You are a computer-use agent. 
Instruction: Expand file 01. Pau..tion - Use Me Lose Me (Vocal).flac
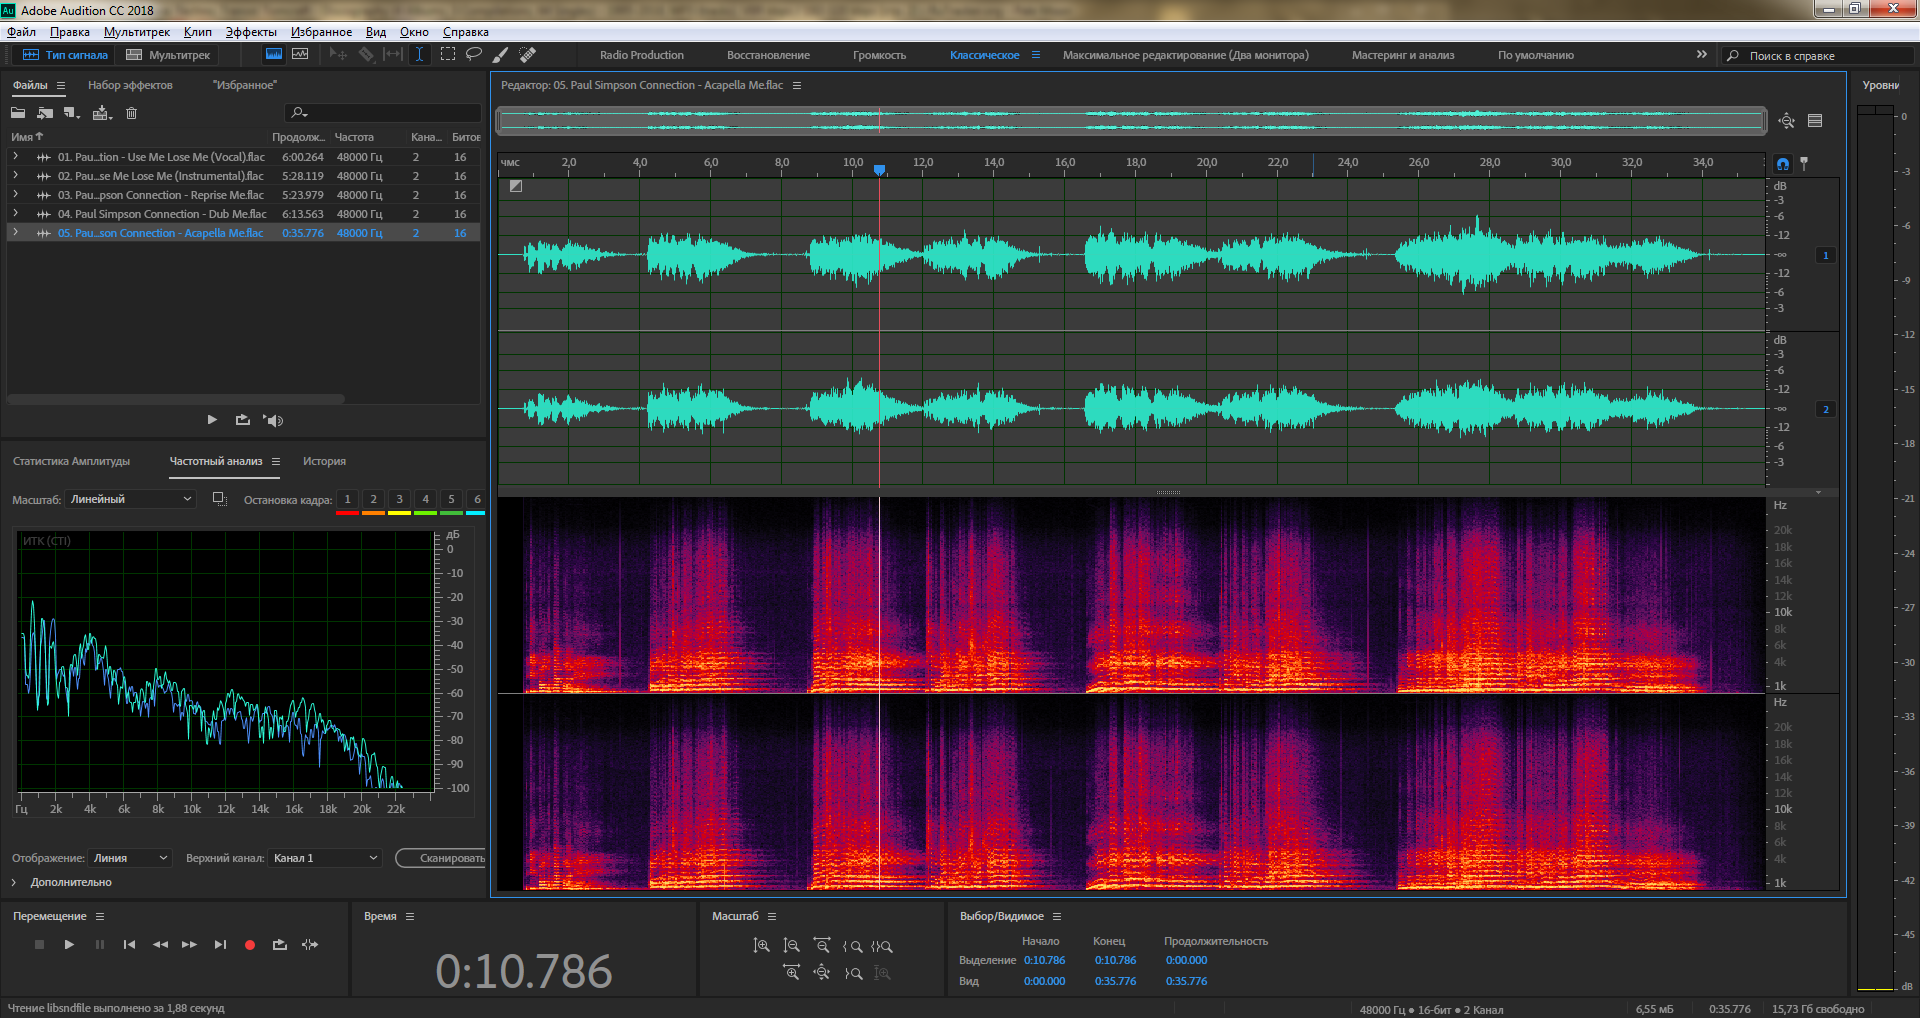15,157
